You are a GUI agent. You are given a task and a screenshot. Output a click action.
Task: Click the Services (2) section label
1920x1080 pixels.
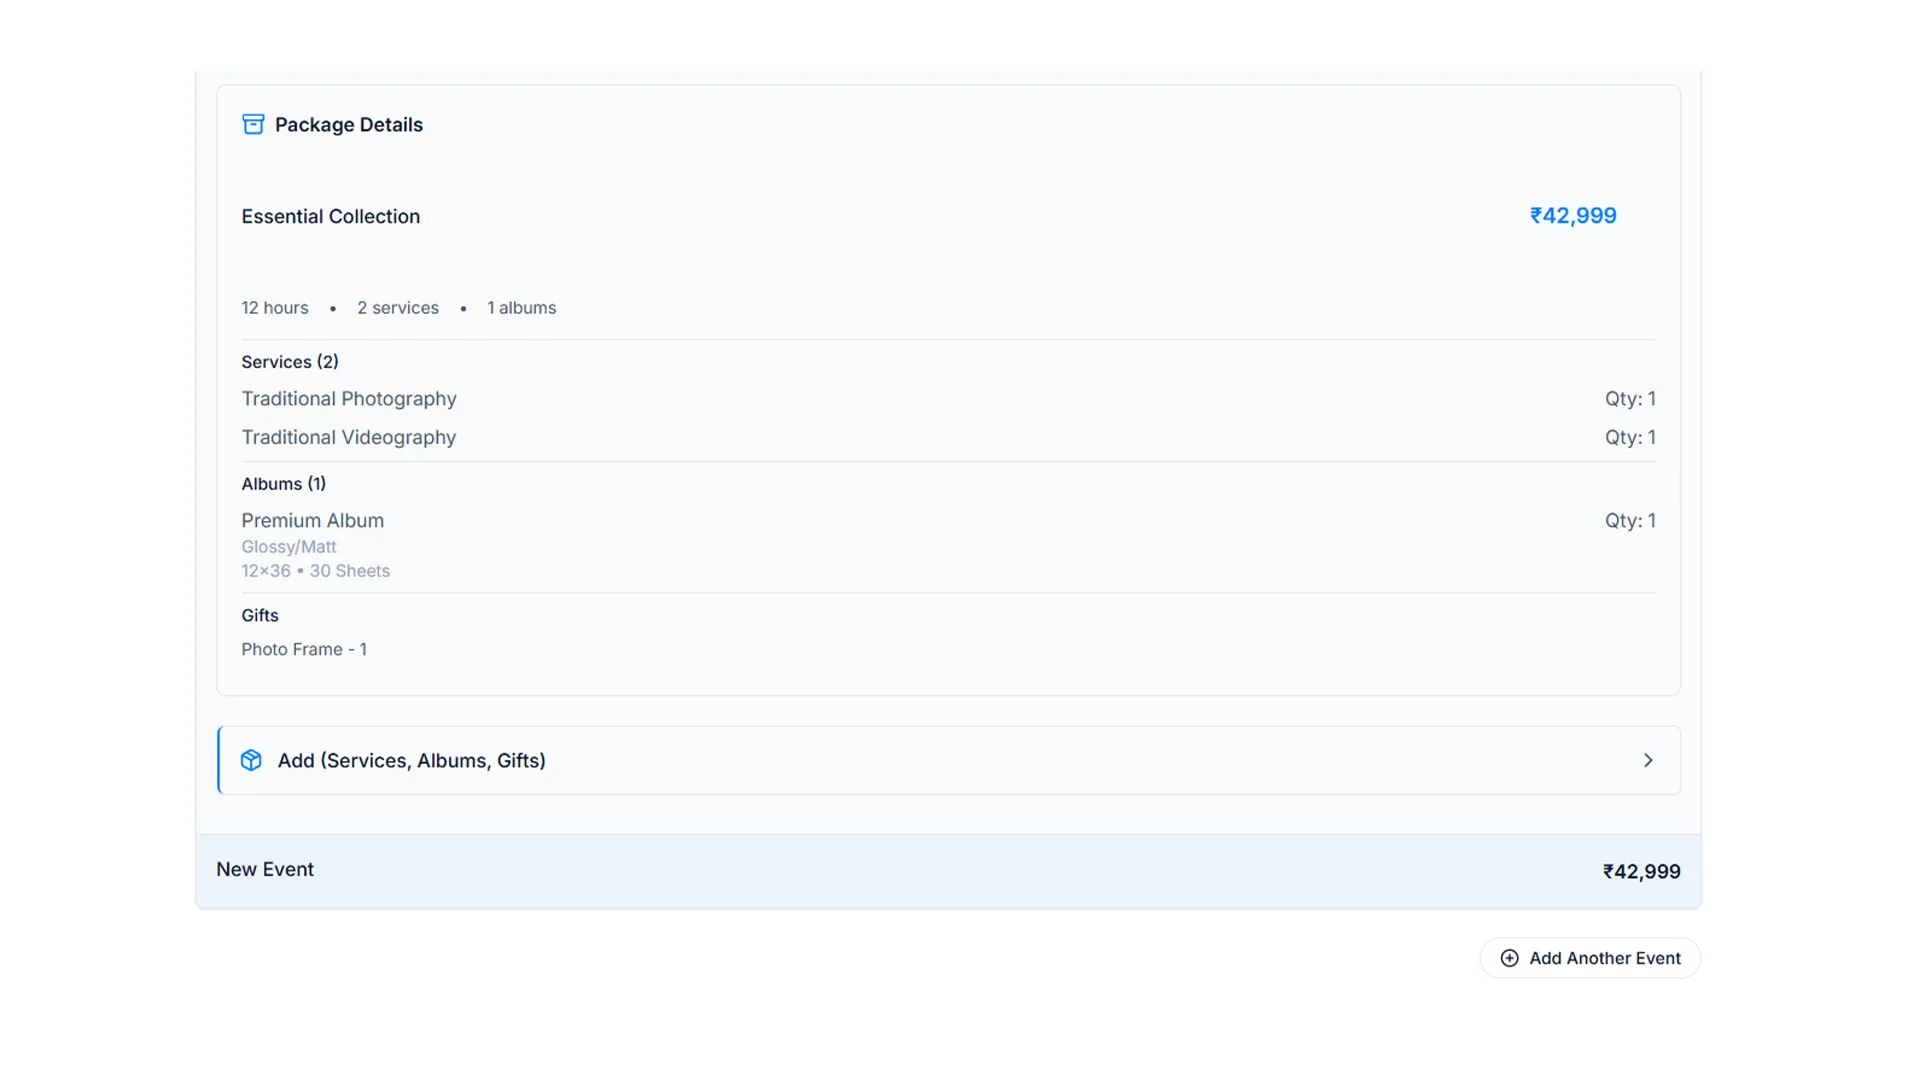[x=290, y=362]
